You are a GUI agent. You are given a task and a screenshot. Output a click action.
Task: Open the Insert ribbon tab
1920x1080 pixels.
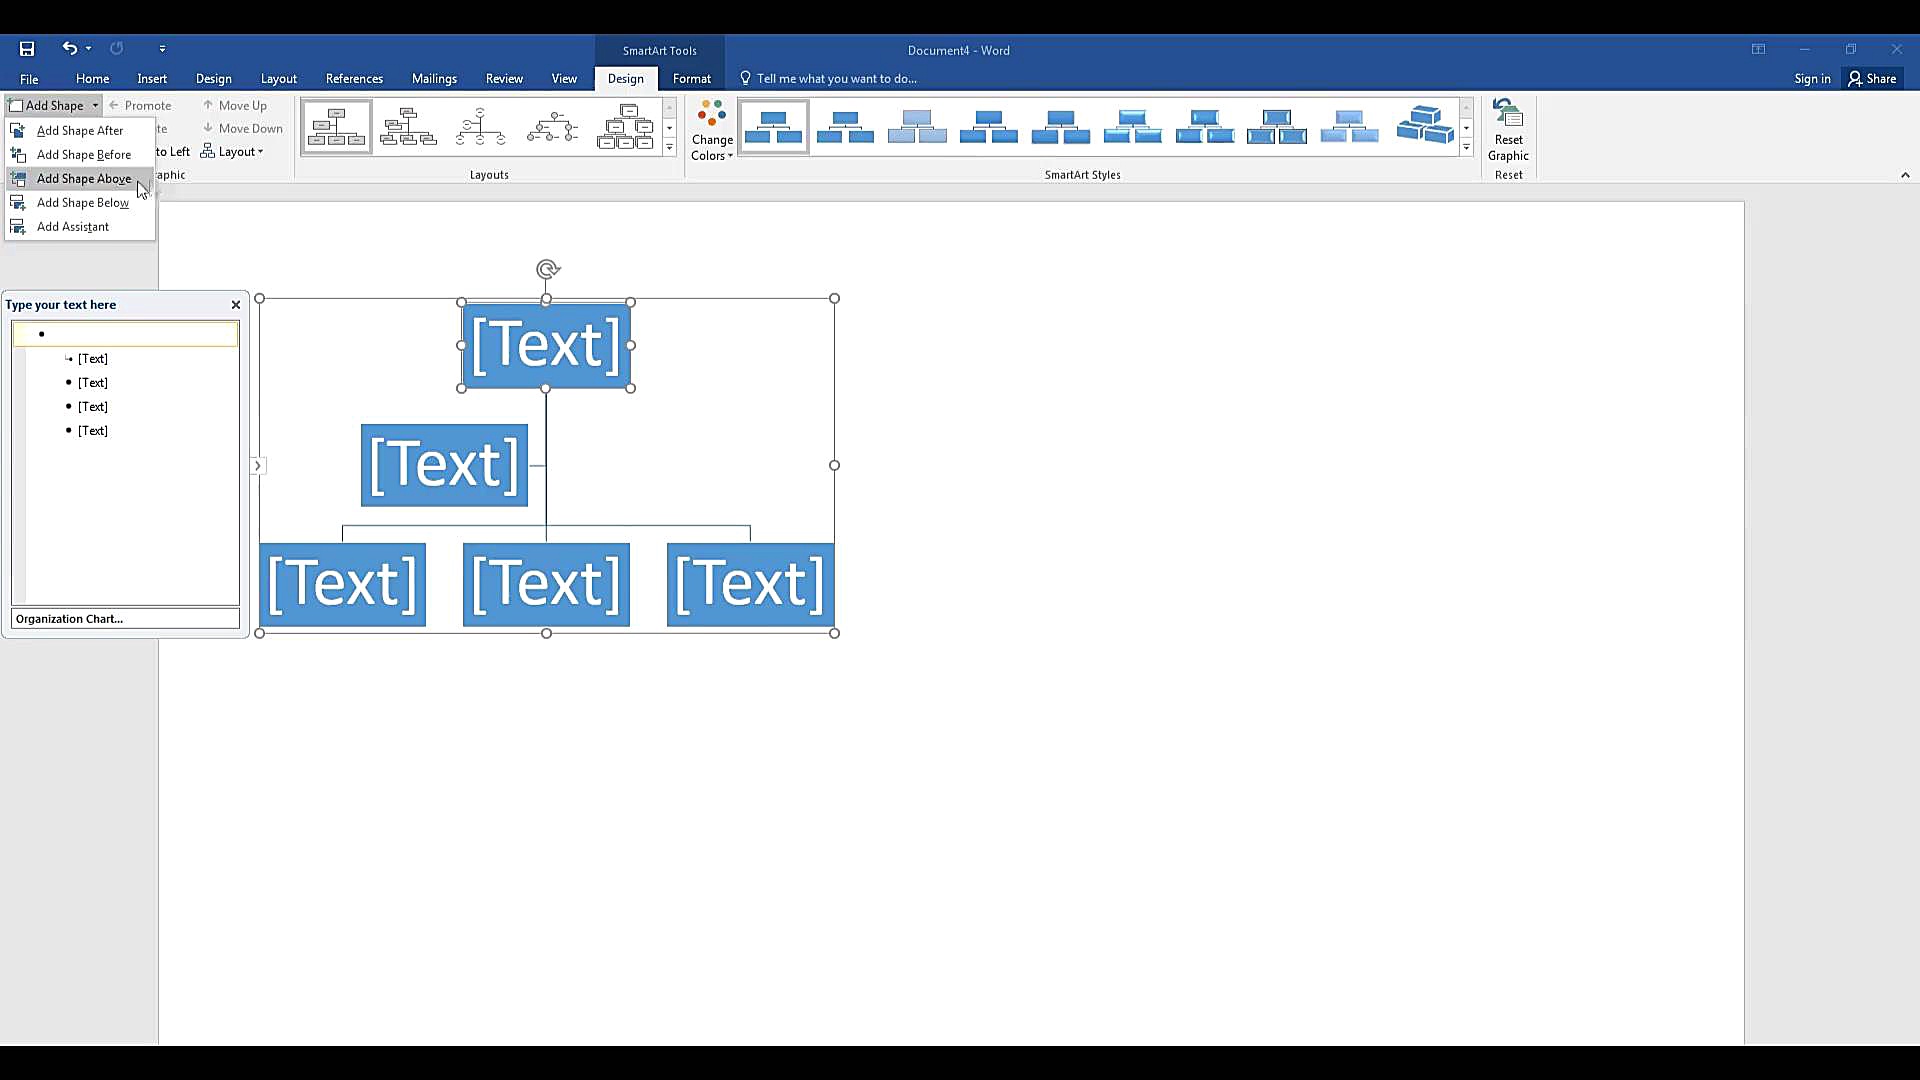[152, 79]
